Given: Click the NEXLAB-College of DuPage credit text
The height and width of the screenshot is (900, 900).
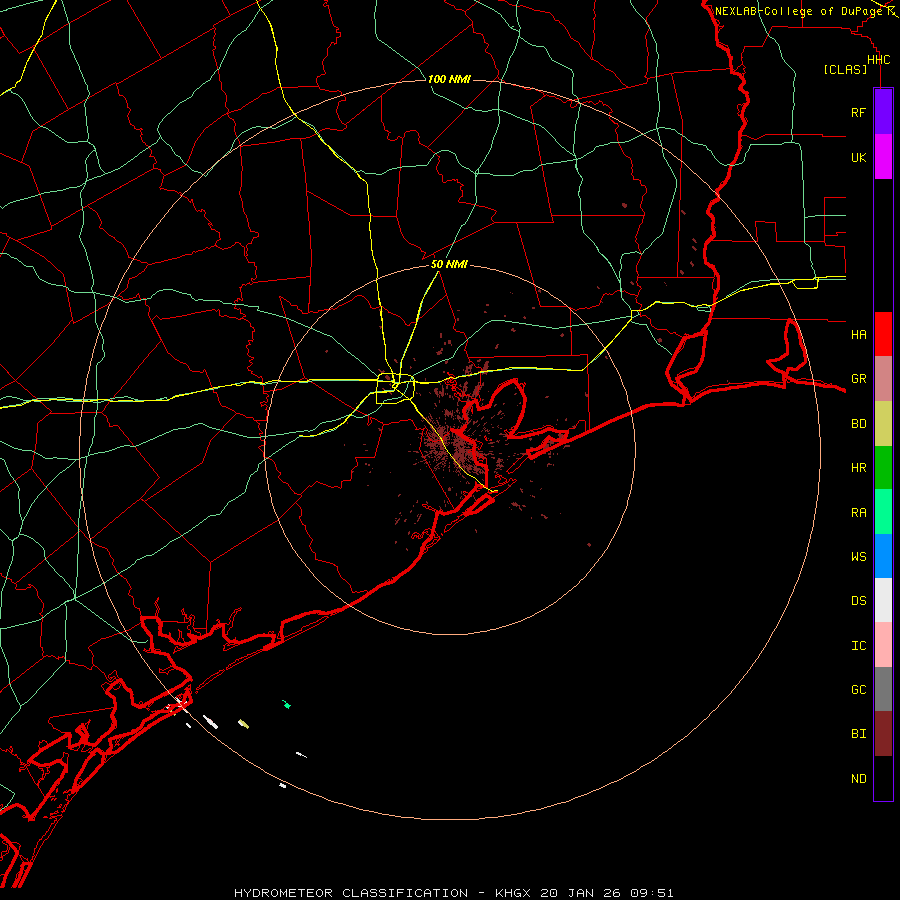Looking at the screenshot, I should pyautogui.click(x=798, y=11).
